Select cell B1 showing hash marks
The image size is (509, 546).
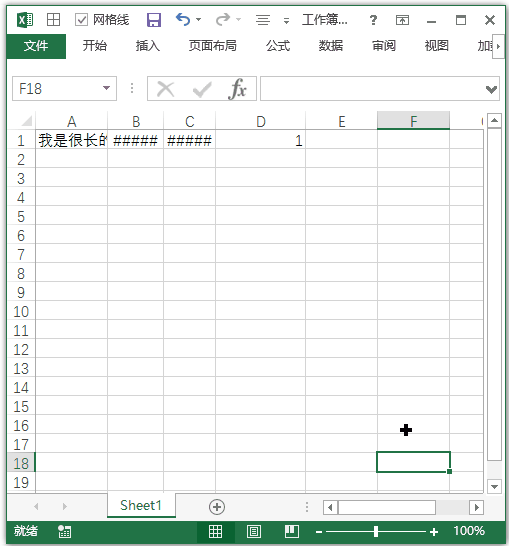coord(135,140)
